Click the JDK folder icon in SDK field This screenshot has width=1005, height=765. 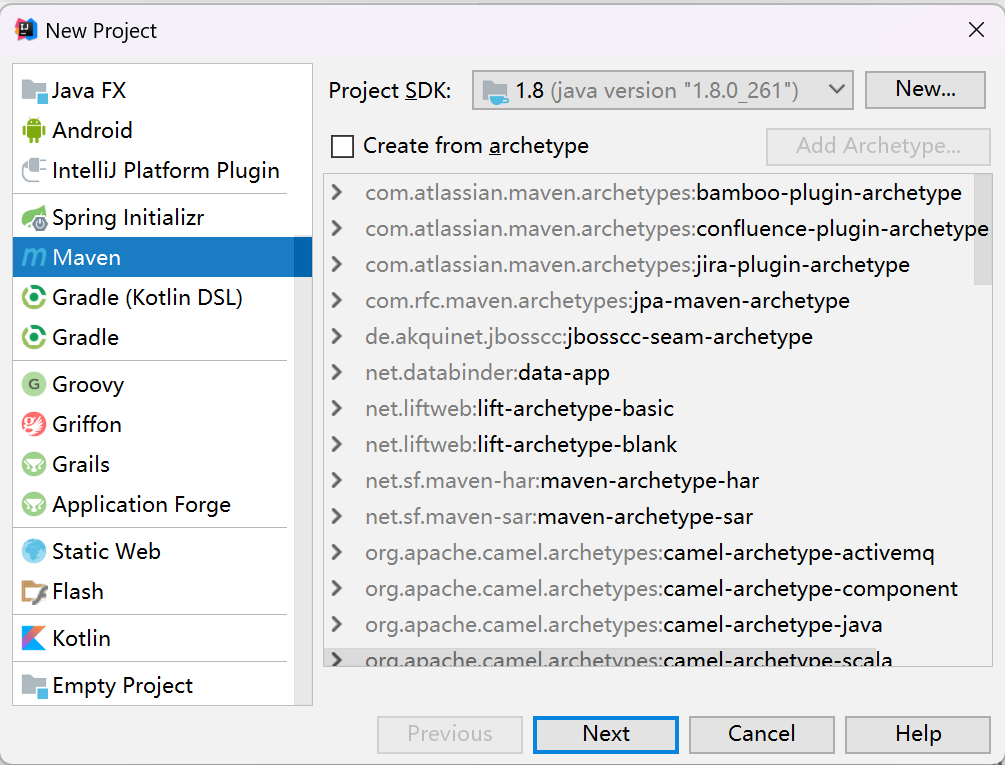pyautogui.click(x=495, y=91)
